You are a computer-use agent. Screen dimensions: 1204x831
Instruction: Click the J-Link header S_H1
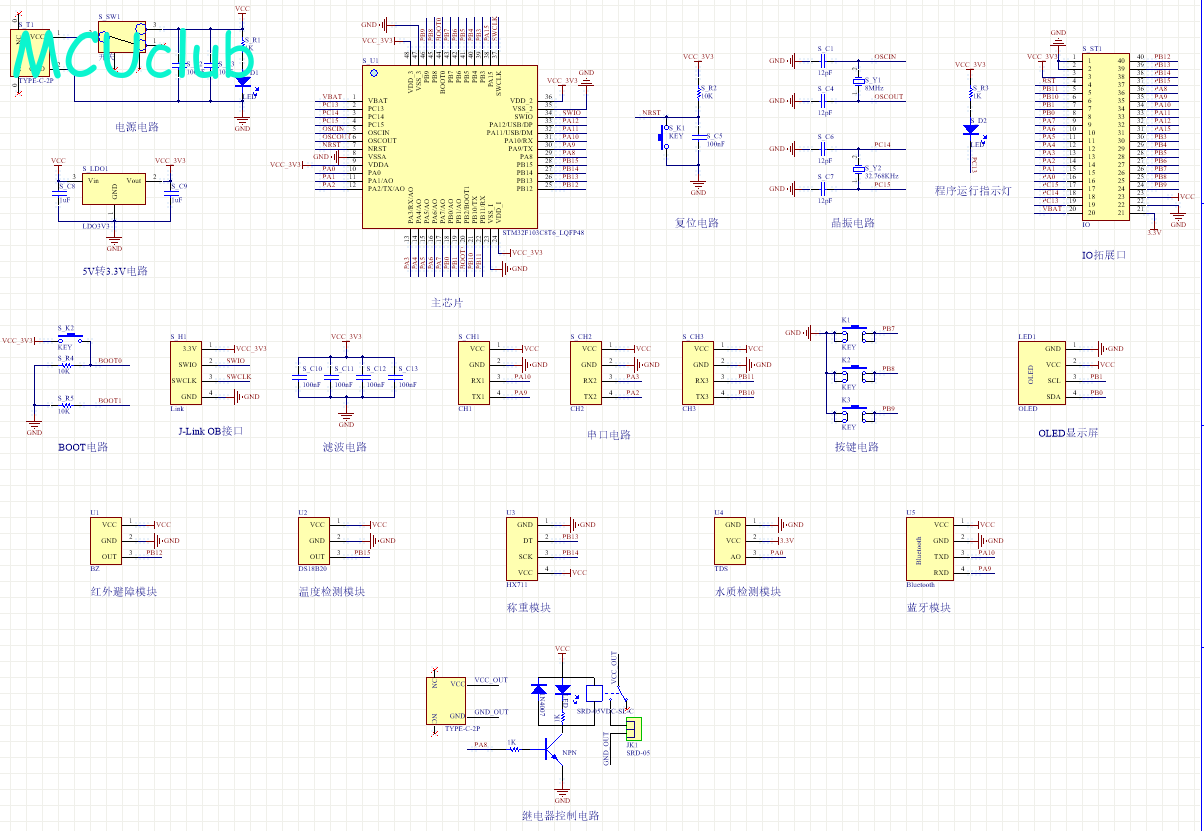(x=186, y=373)
